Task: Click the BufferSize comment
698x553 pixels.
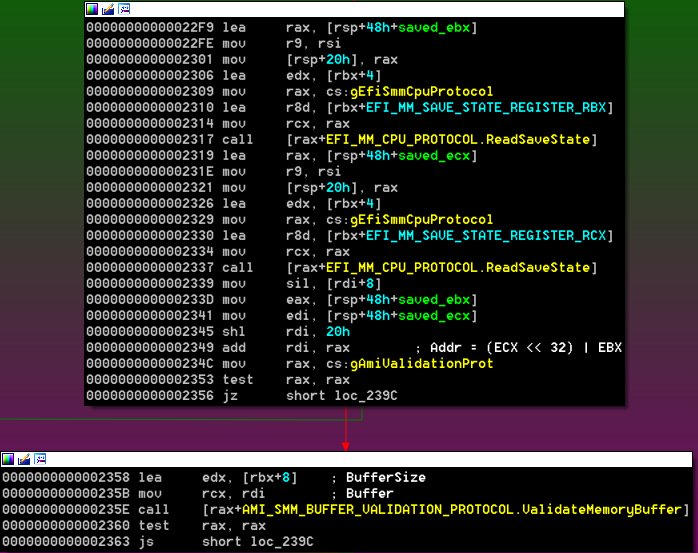Action: tap(386, 478)
